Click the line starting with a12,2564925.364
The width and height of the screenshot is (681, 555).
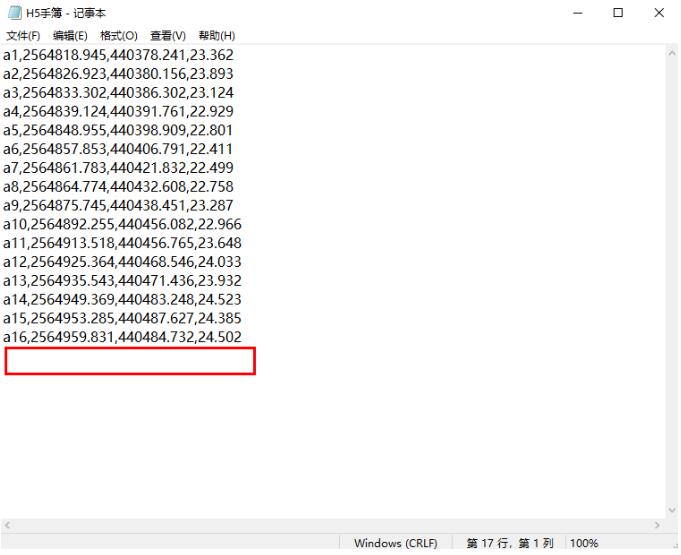coord(122,262)
